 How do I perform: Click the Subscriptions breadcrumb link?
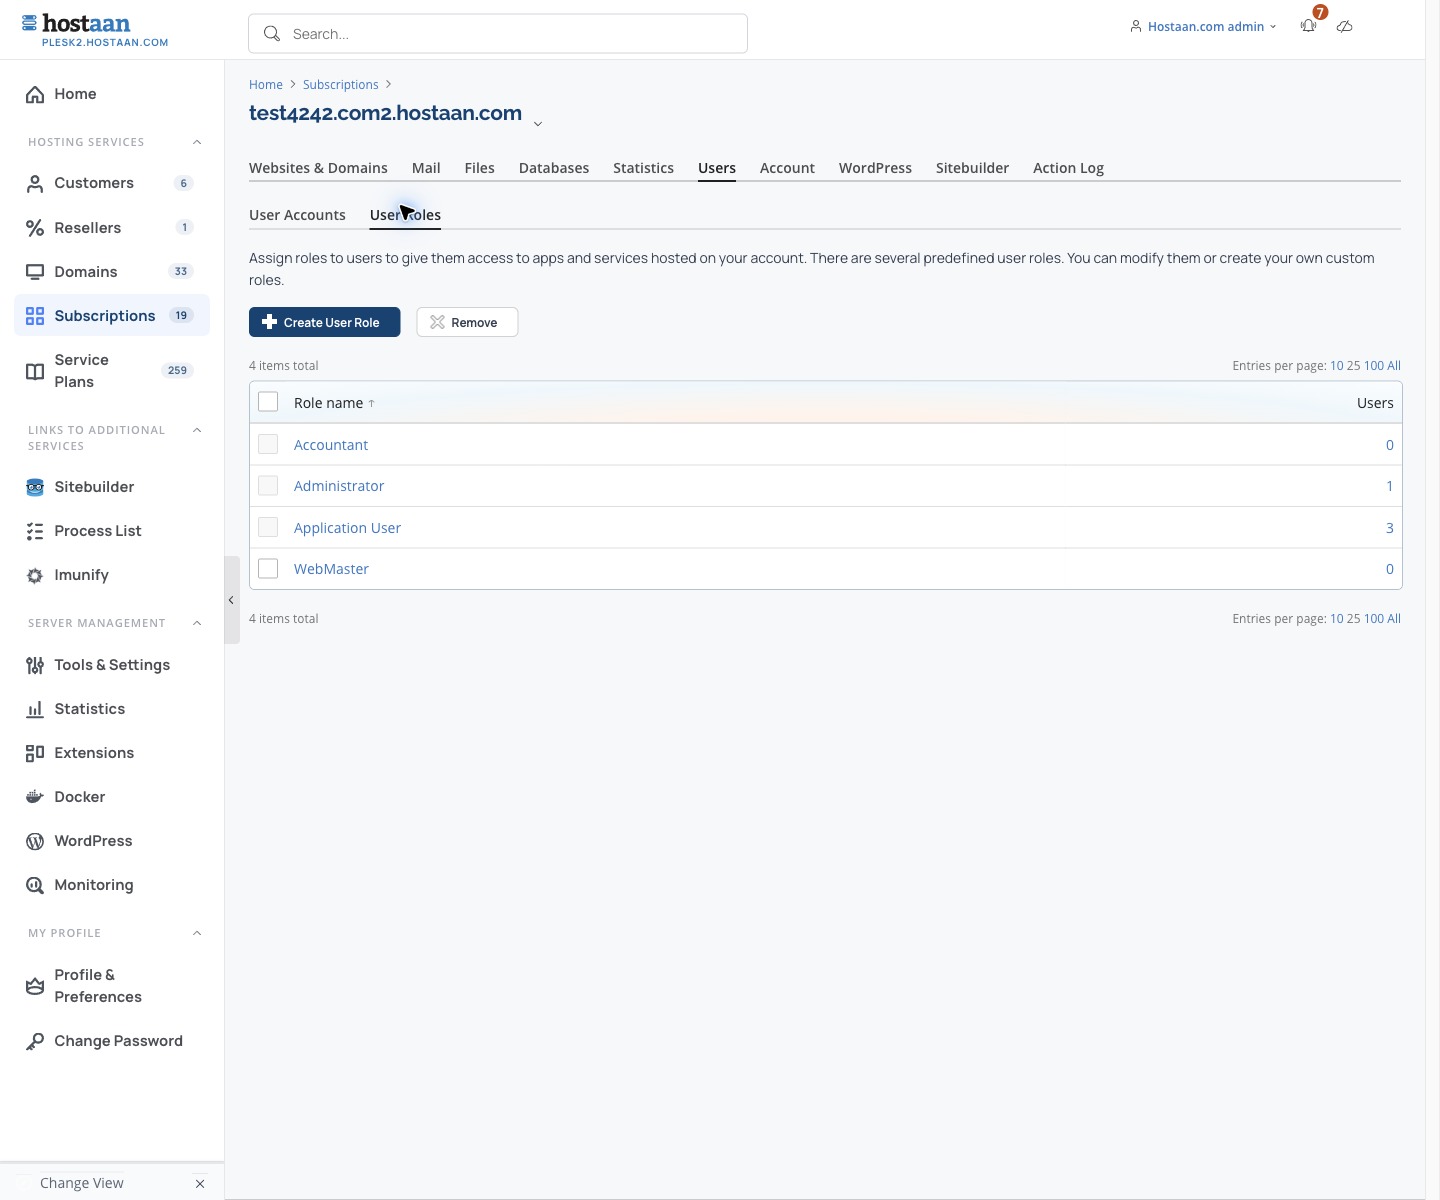click(341, 85)
